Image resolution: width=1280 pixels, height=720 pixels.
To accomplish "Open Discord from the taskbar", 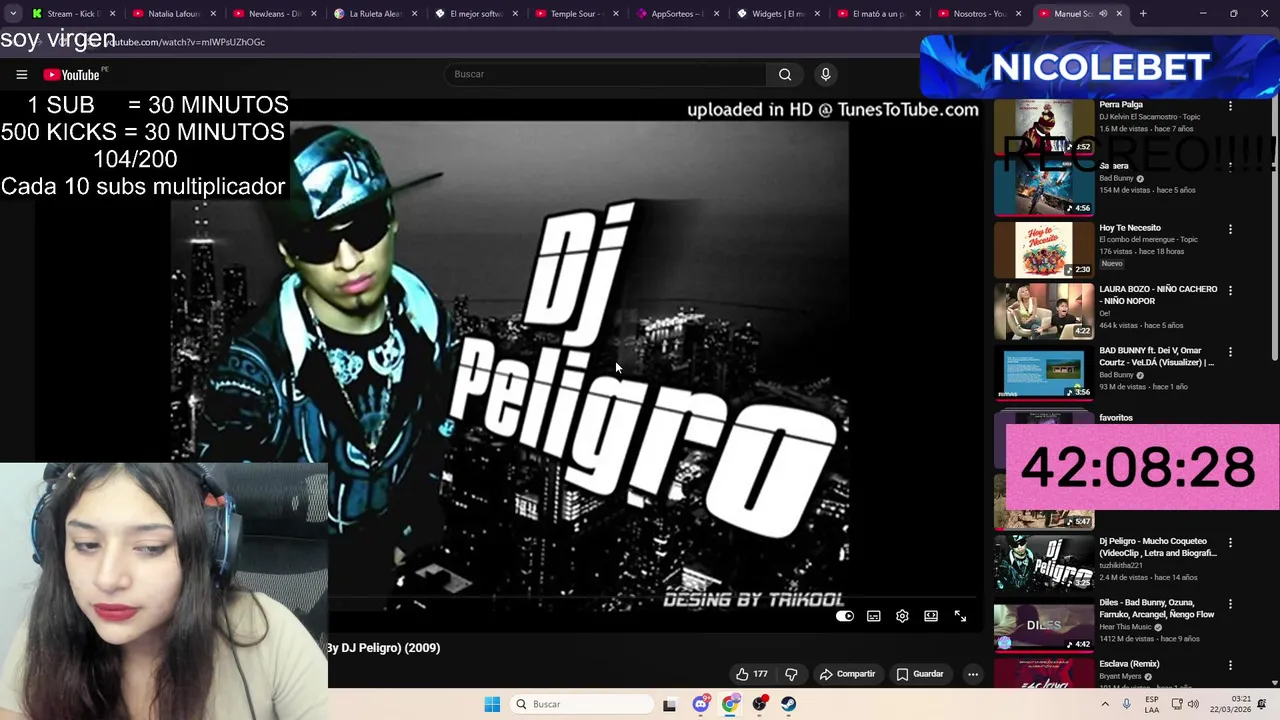I will coord(701,704).
